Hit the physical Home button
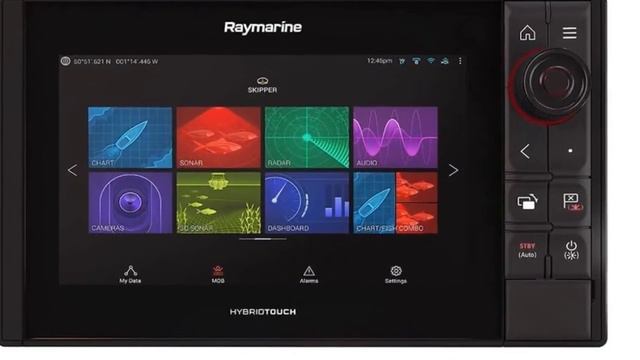This screenshot has width=640, height=360. (x=527, y=33)
